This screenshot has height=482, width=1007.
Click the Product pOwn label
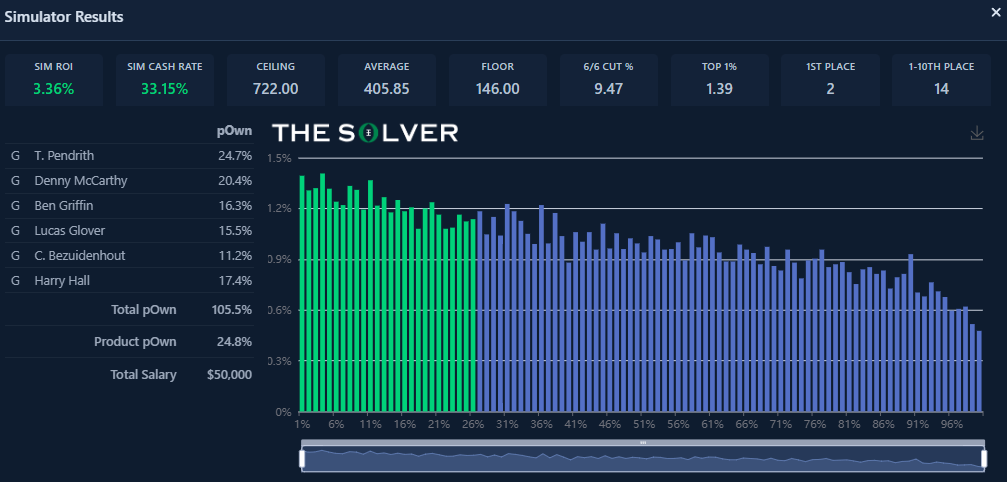[135, 342]
